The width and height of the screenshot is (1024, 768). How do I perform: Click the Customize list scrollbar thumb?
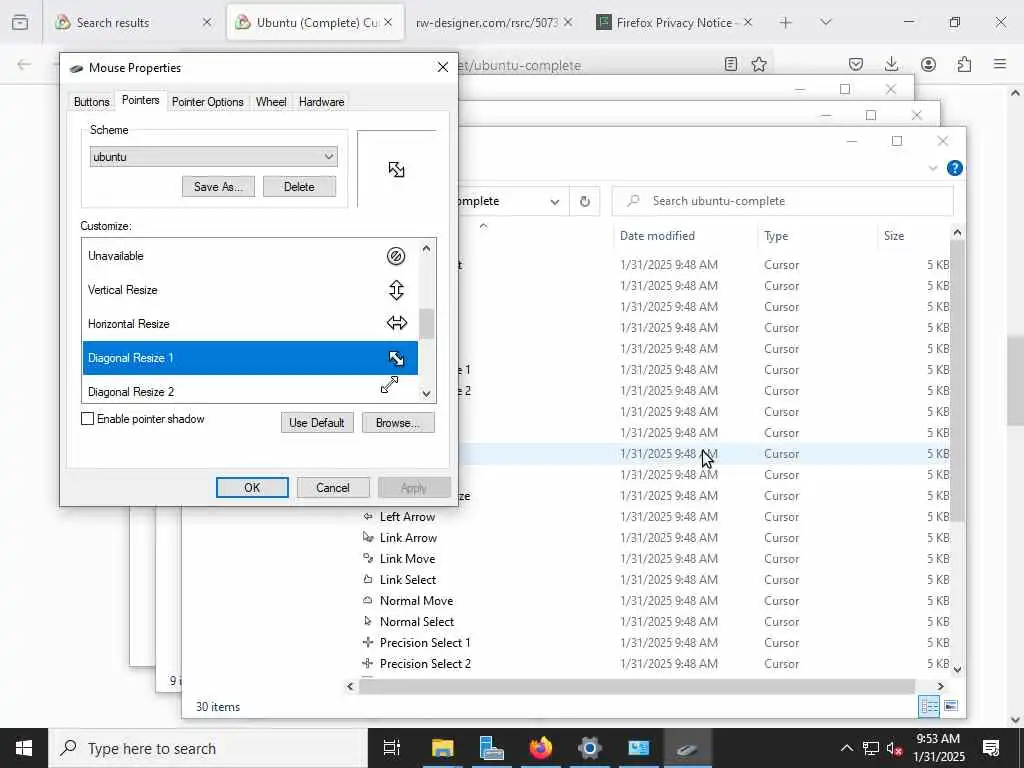(426, 323)
